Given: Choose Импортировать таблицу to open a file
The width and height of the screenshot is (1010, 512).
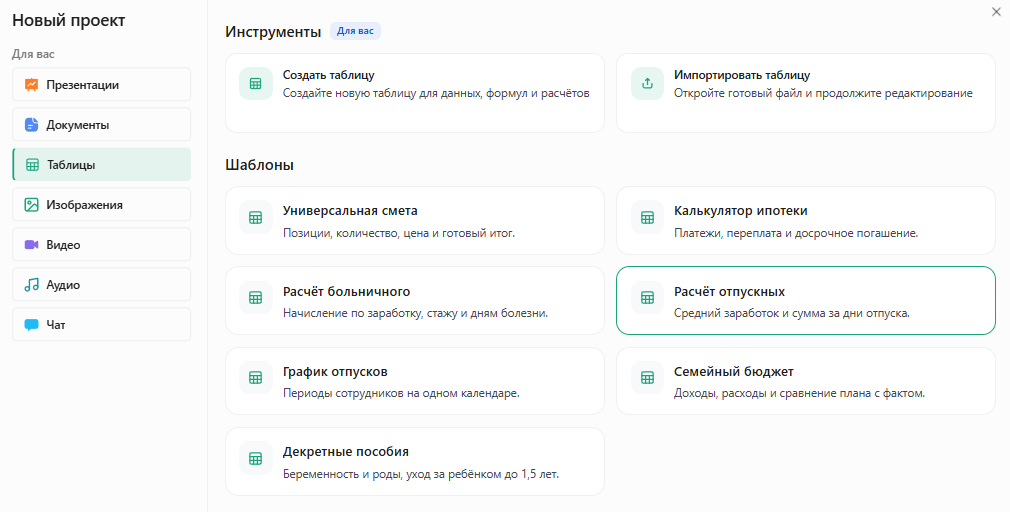Looking at the screenshot, I should [x=806, y=93].
